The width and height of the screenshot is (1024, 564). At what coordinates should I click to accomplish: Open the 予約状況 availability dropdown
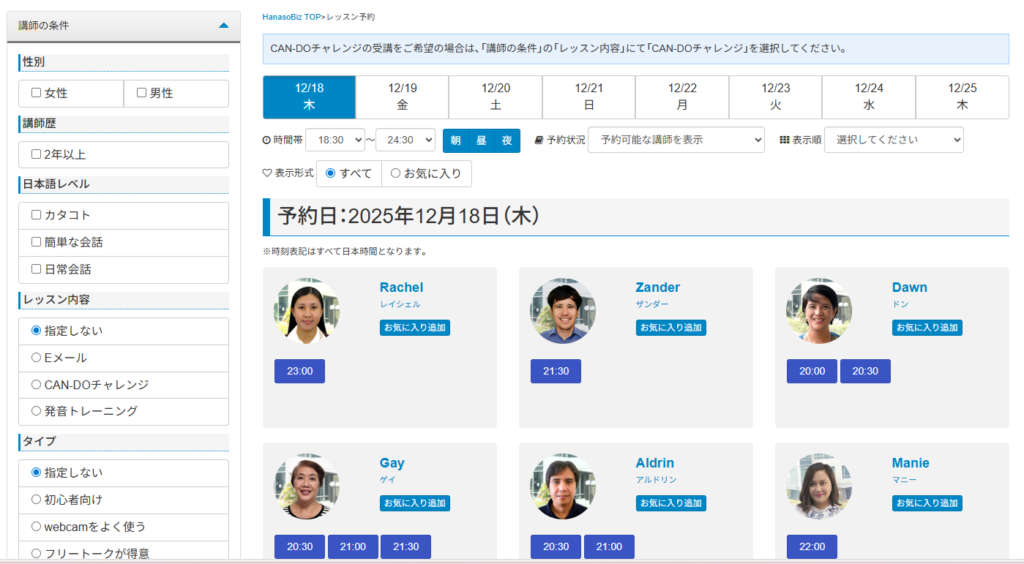click(x=676, y=140)
